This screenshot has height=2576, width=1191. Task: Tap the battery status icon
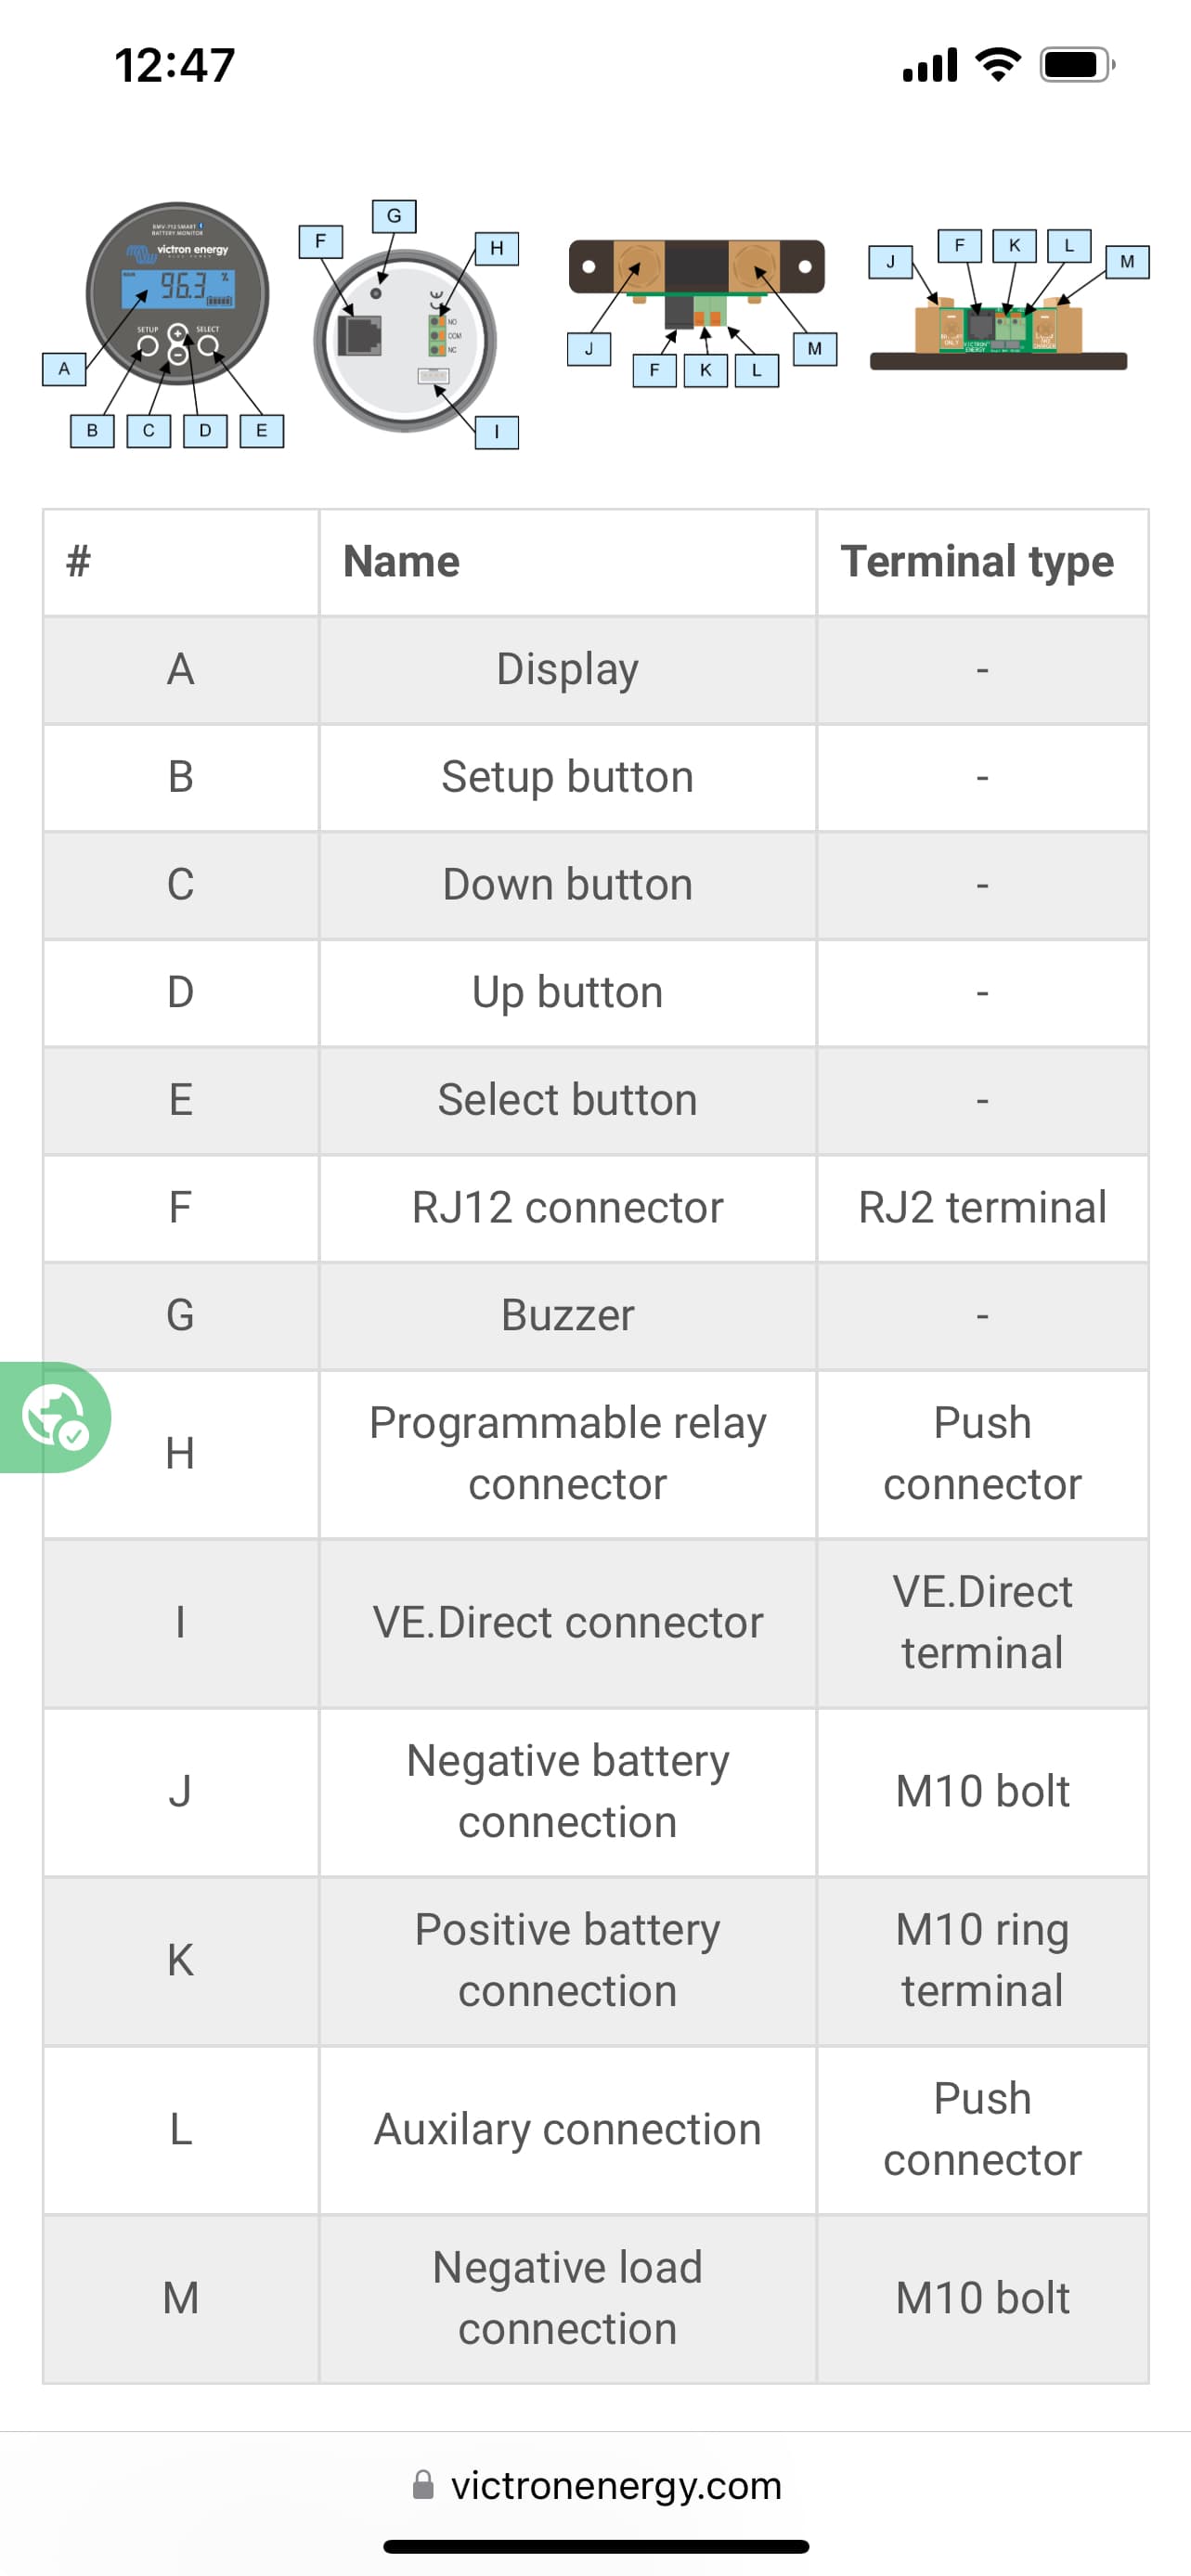pyautogui.click(x=1078, y=65)
